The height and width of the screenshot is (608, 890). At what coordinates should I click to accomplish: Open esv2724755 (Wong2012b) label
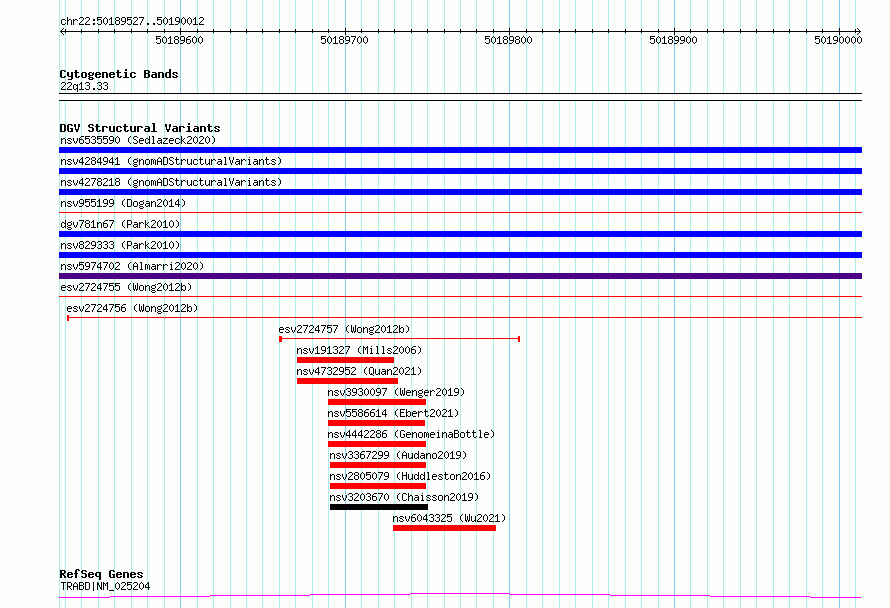coord(126,287)
